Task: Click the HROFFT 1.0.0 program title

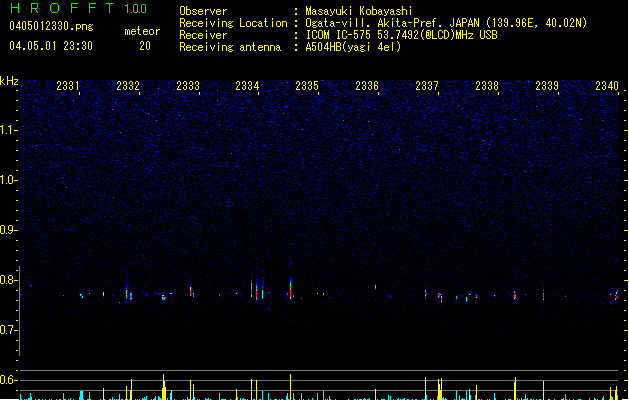Action: [x=78, y=8]
